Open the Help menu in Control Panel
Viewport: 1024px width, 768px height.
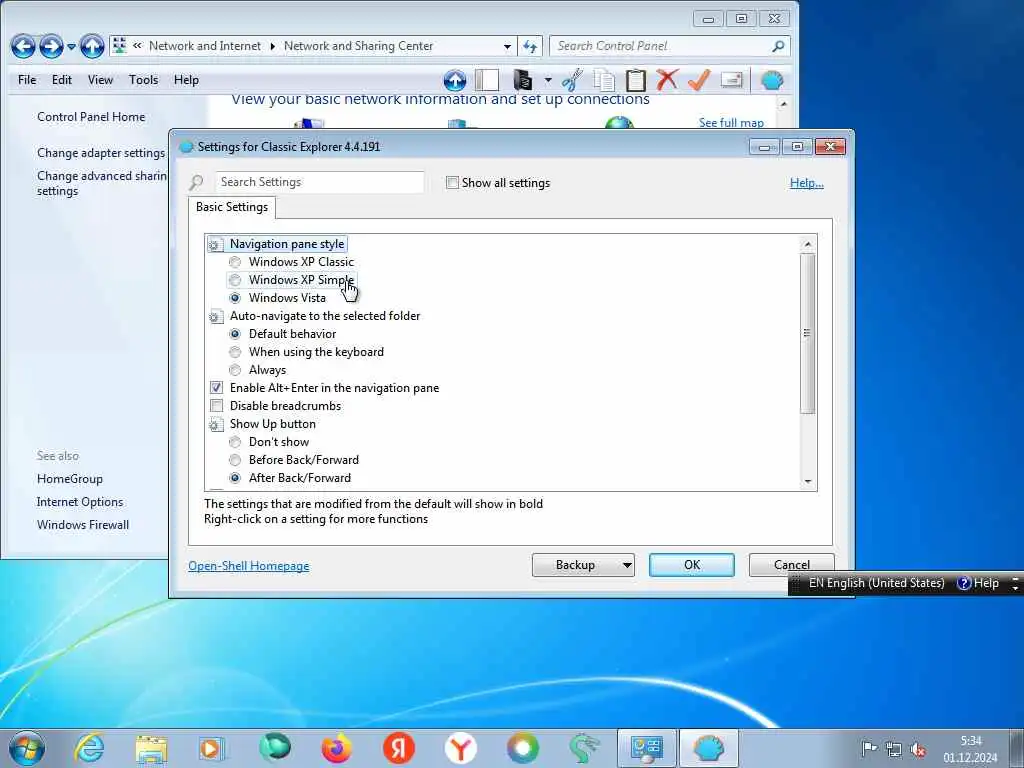pos(186,80)
